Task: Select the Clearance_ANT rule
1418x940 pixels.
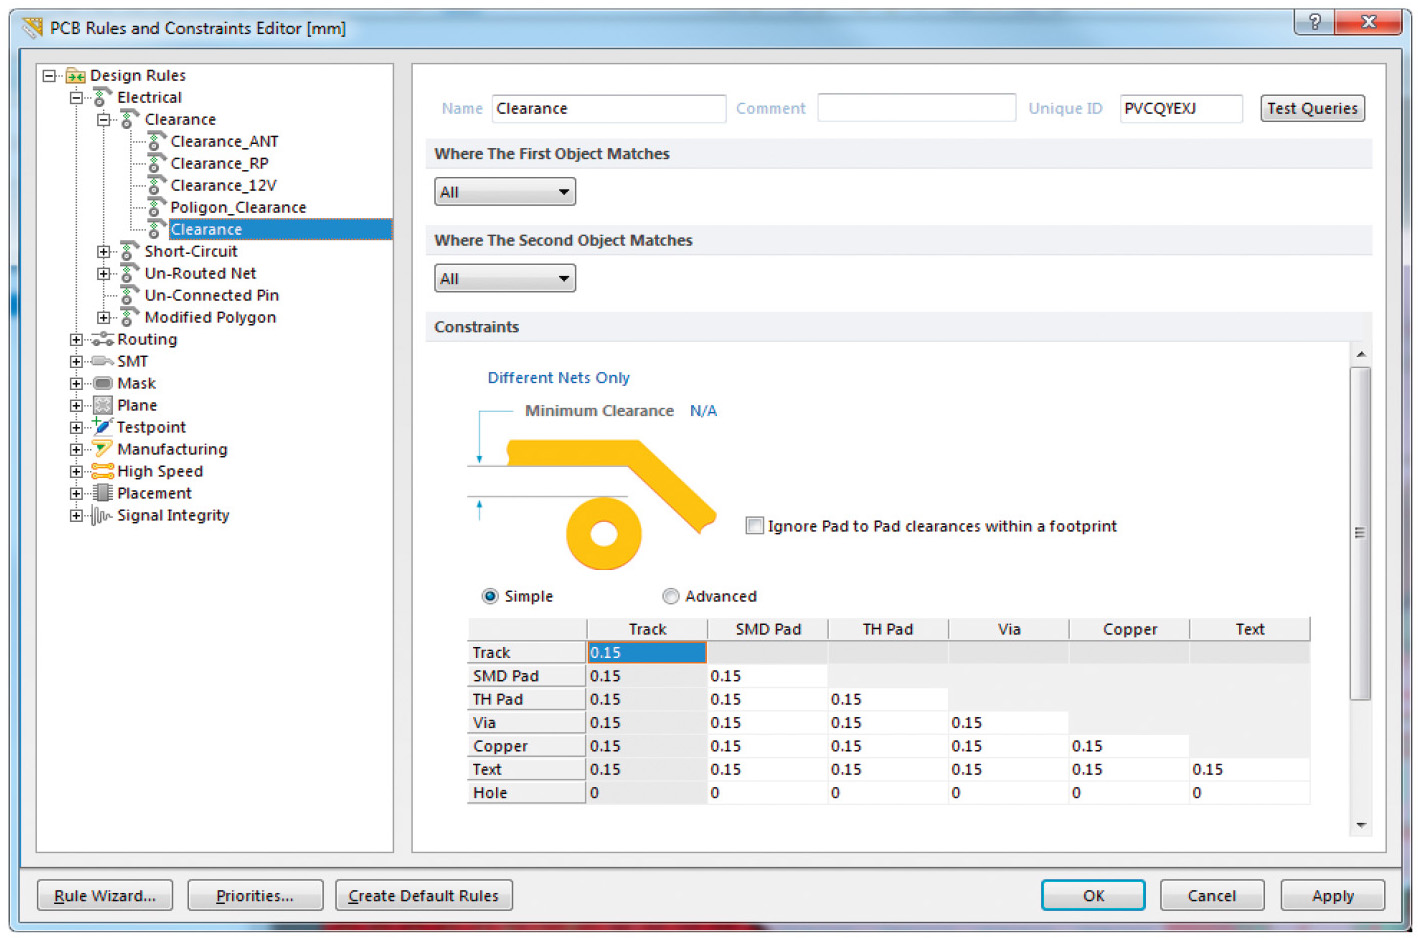Action: tap(224, 142)
